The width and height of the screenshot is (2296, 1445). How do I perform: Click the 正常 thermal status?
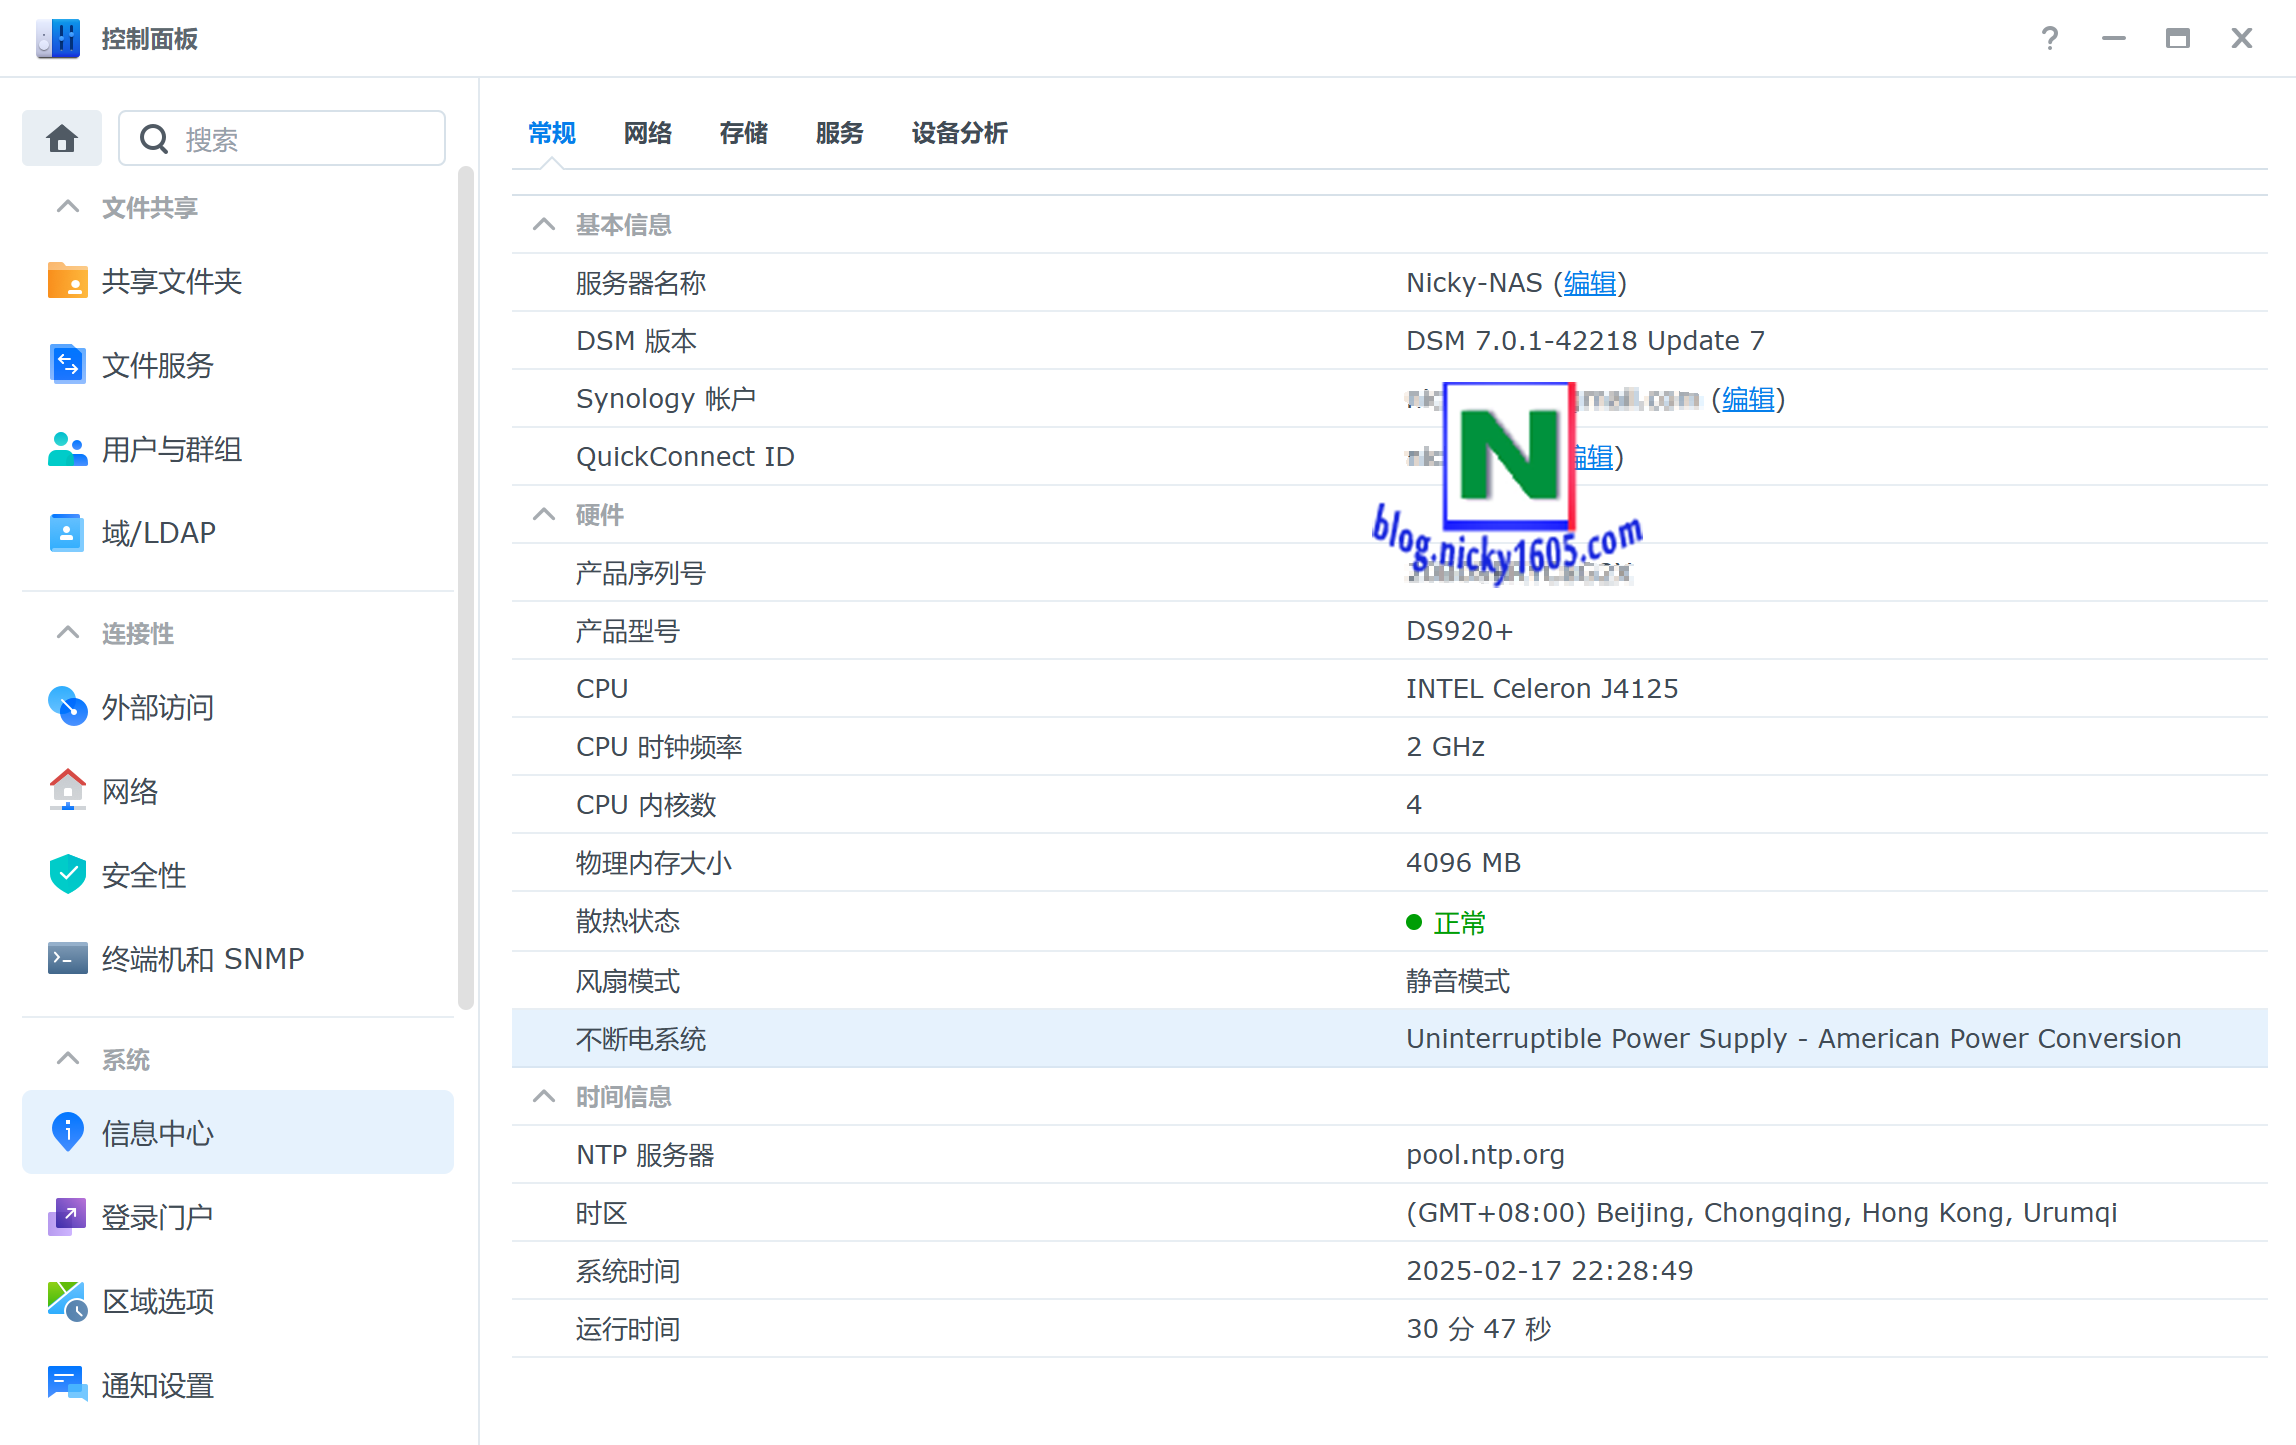[x=1459, y=922]
